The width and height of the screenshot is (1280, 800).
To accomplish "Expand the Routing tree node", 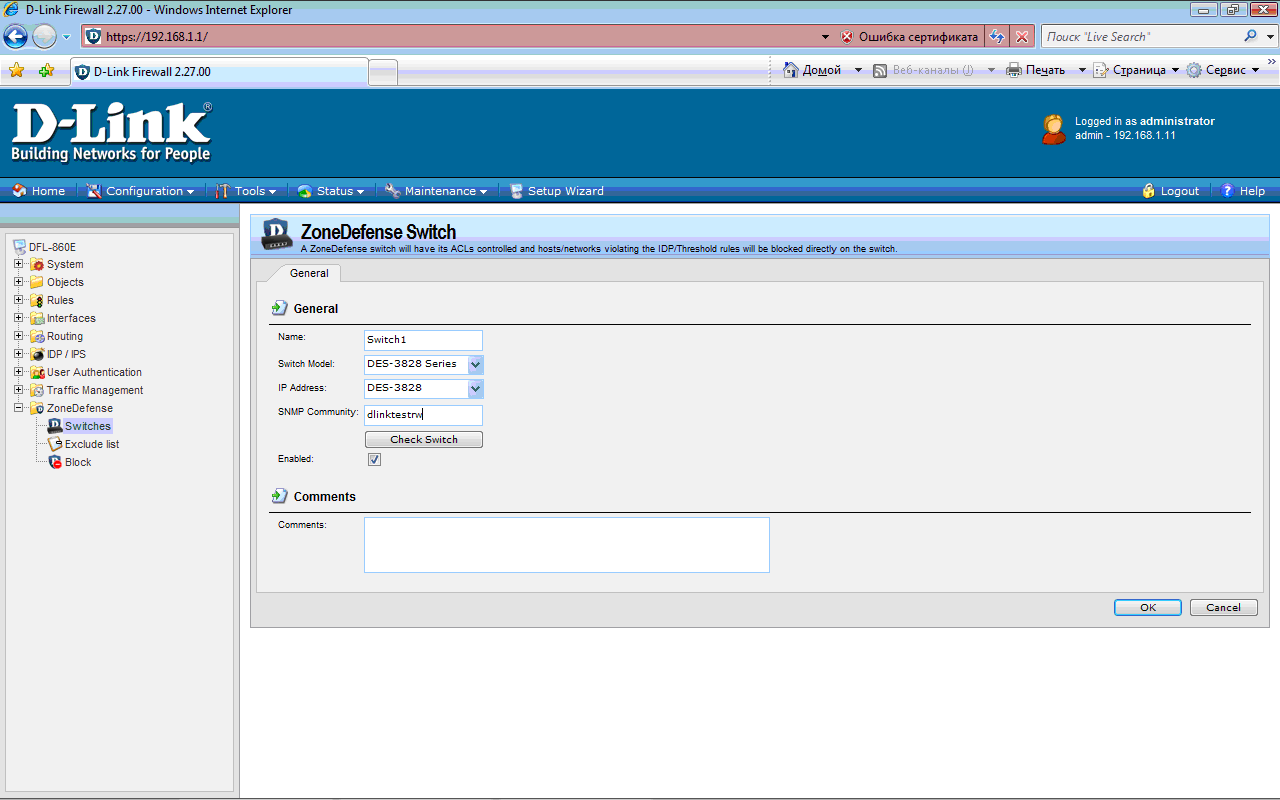I will (19, 336).
